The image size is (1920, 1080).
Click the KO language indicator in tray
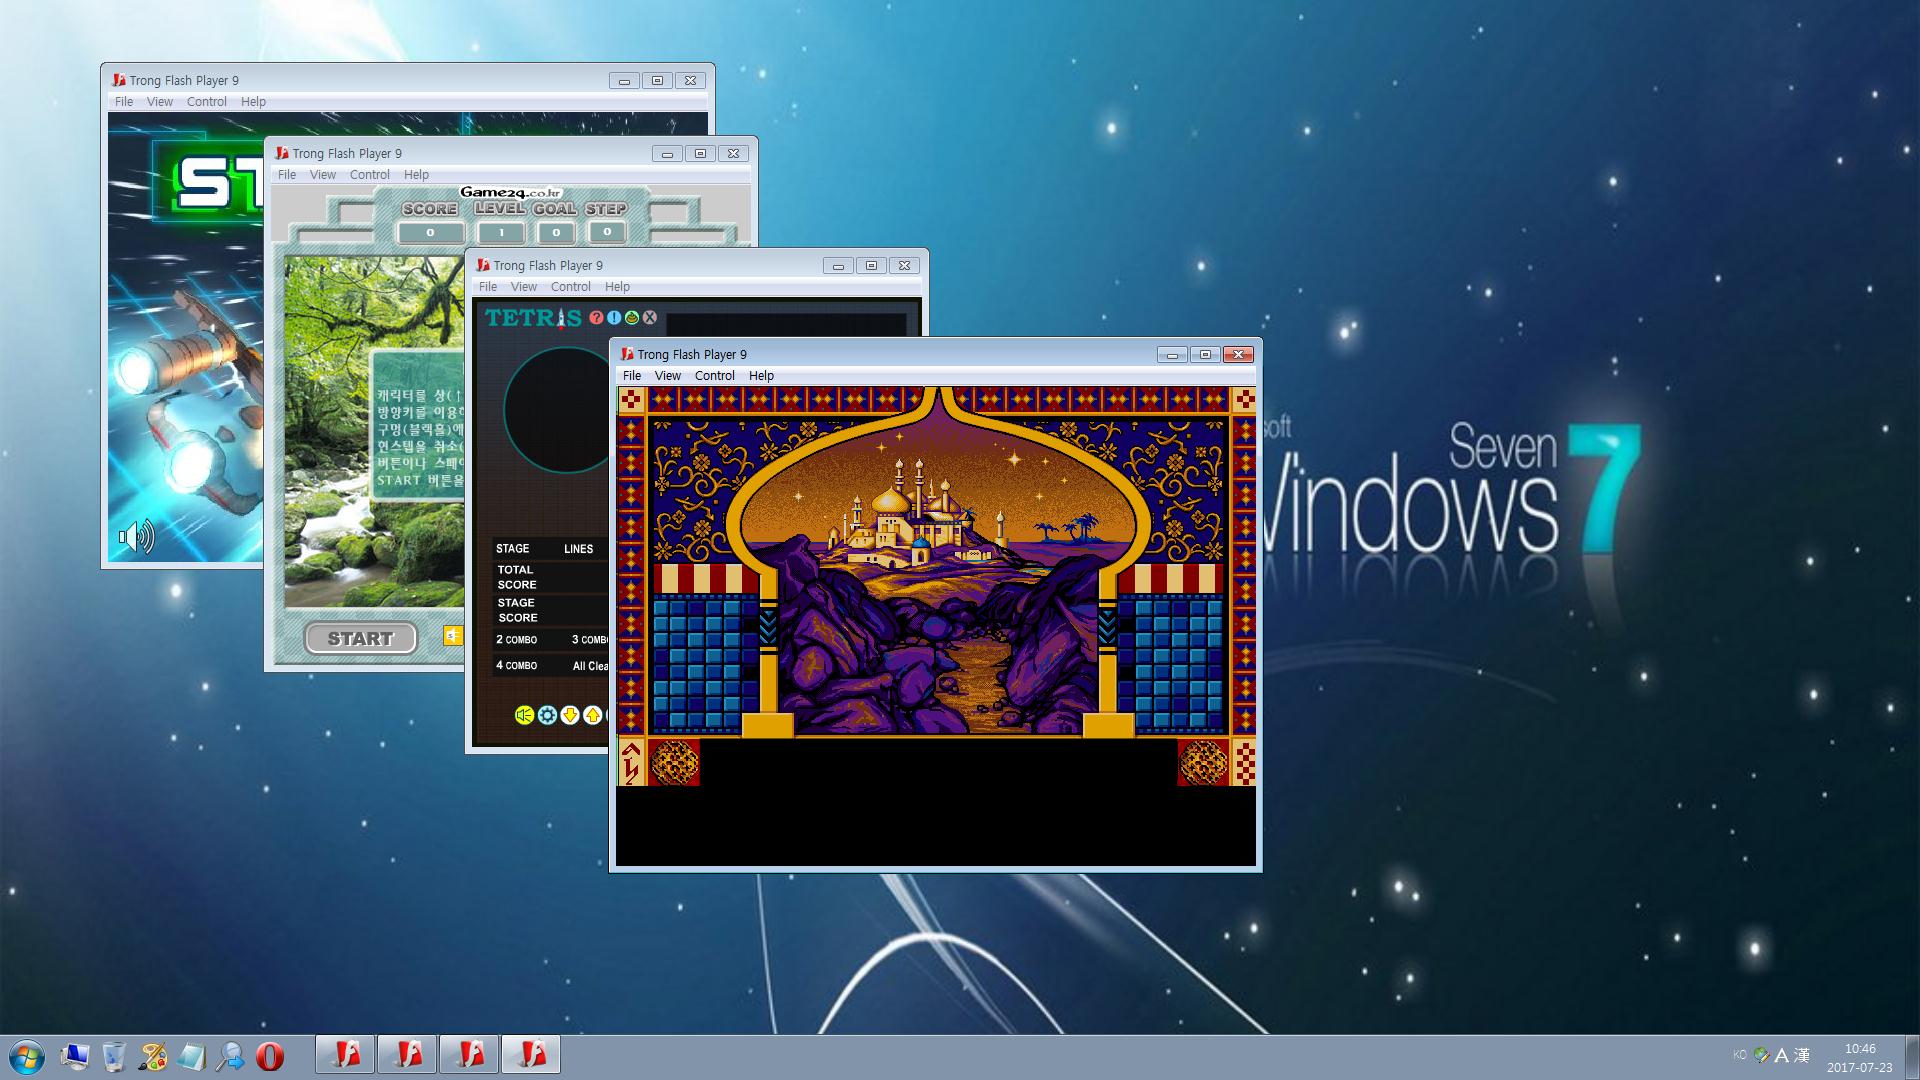point(1740,1055)
